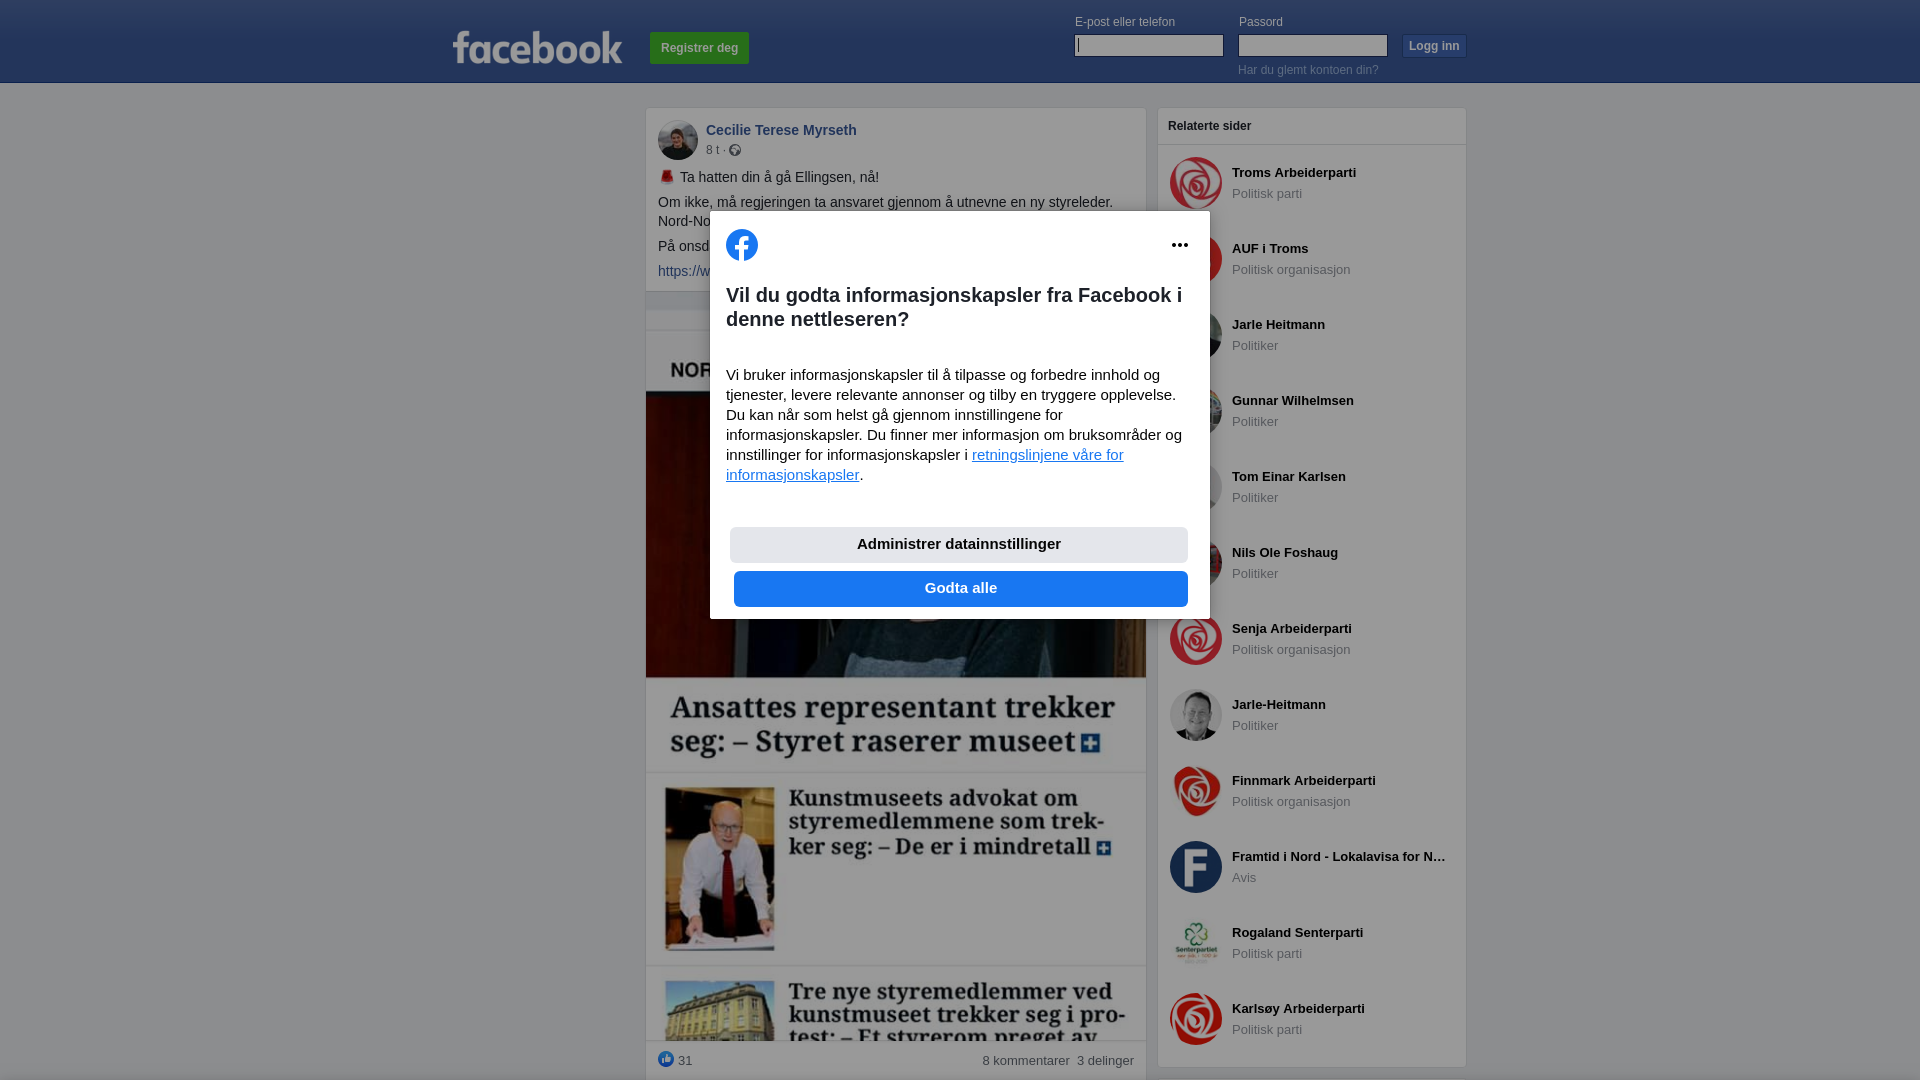Click the Facebook logo in the header
The width and height of the screenshot is (1920, 1080).
[537, 48]
